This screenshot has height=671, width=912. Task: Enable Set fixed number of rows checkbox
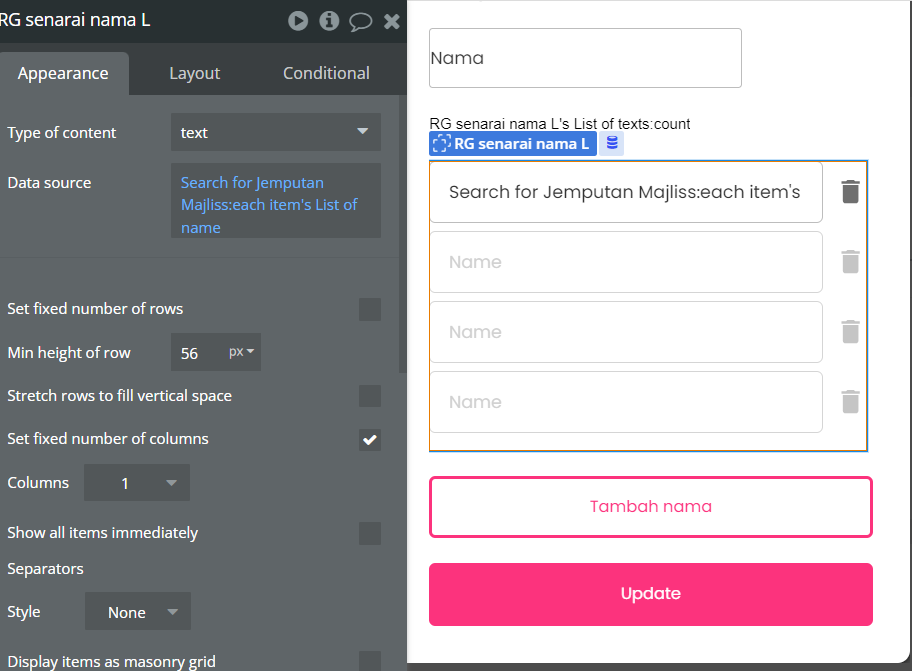(370, 309)
